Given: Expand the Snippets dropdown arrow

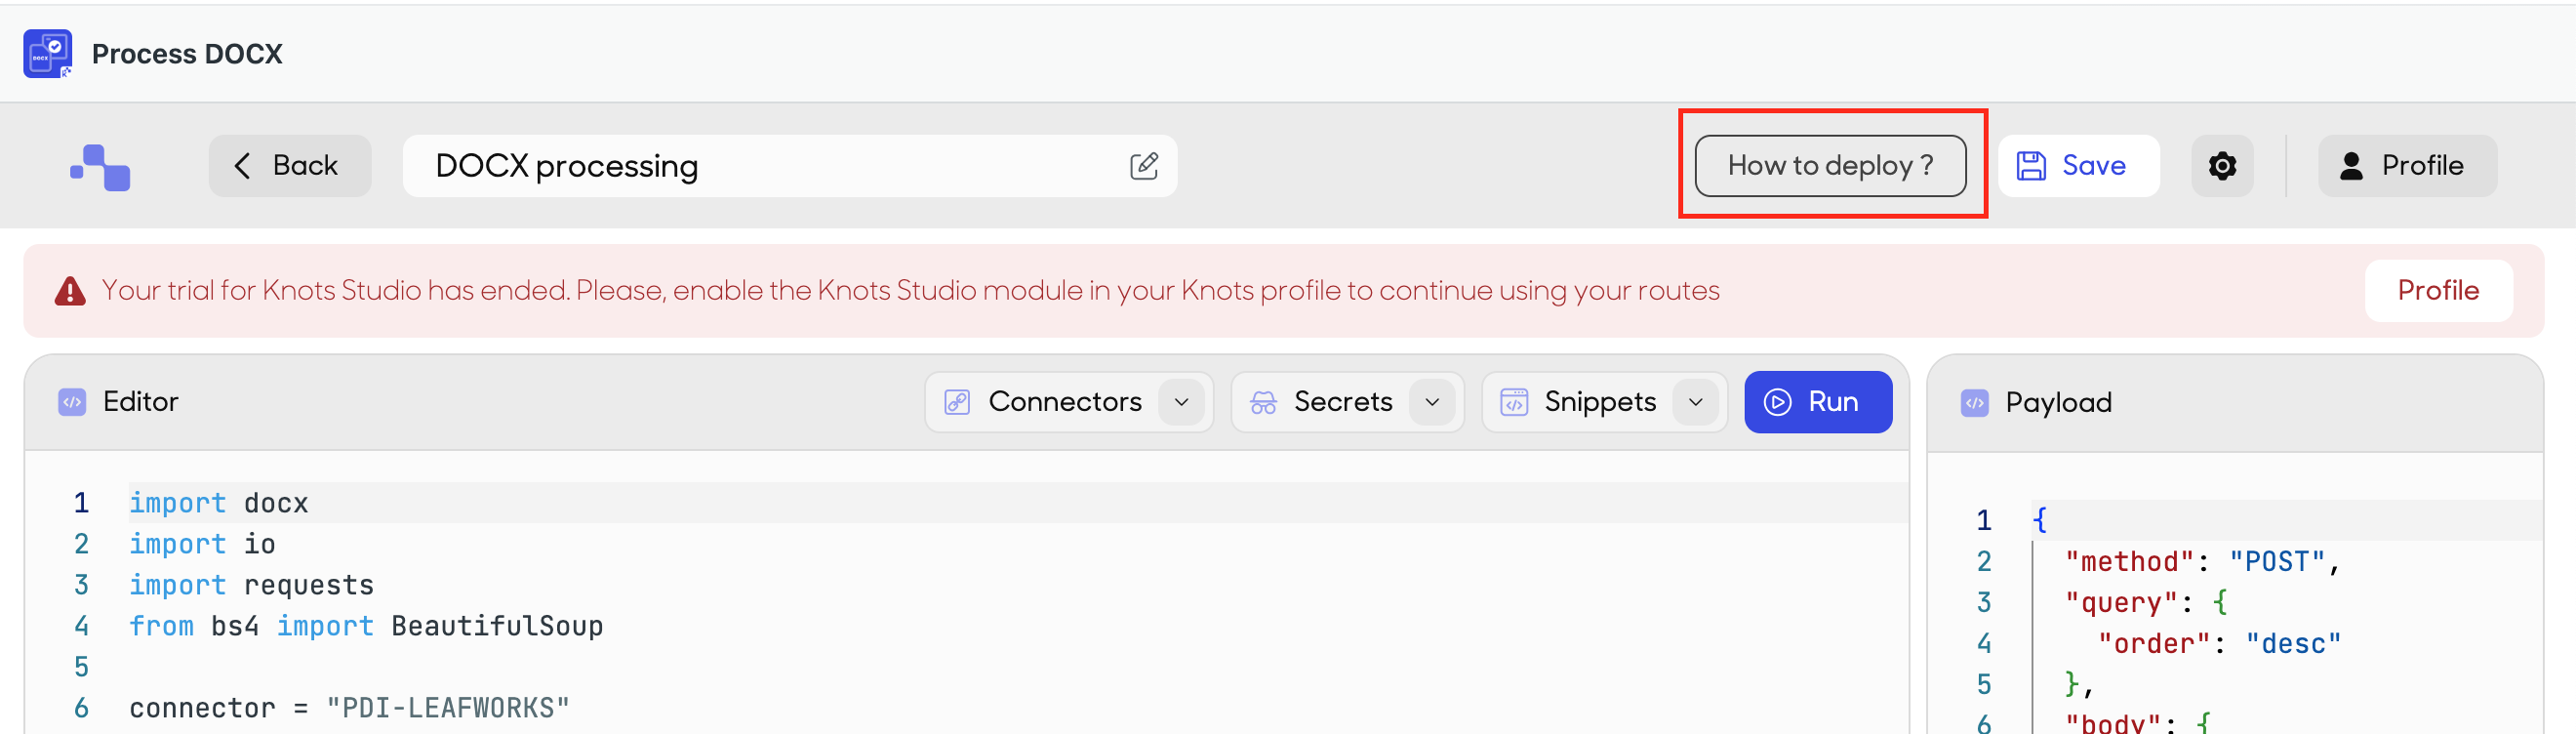Looking at the screenshot, I should click(1695, 402).
